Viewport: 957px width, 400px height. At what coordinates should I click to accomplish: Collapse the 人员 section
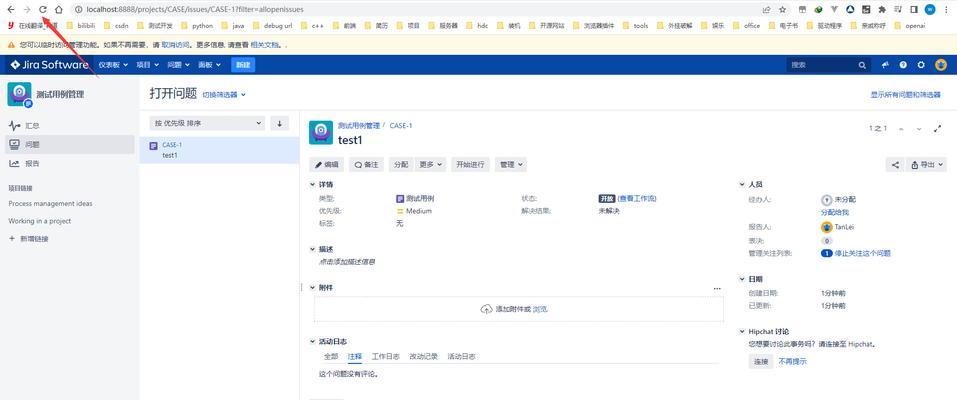click(x=742, y=184)
